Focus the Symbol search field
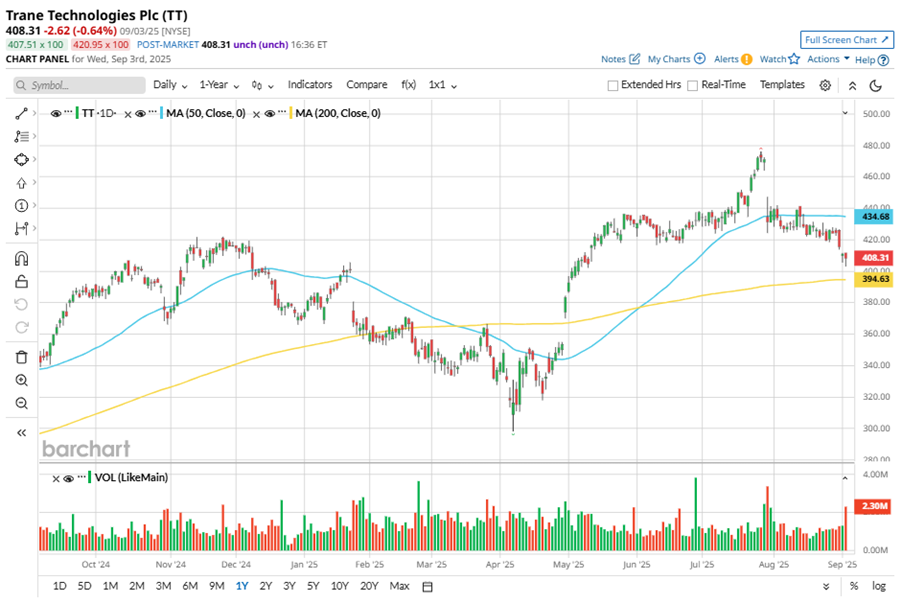 (79, 85)
